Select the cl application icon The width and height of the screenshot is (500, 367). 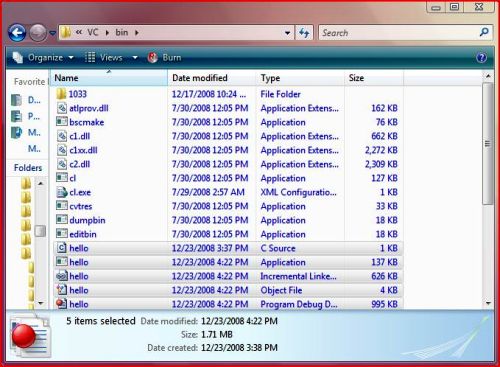point(62,178)
